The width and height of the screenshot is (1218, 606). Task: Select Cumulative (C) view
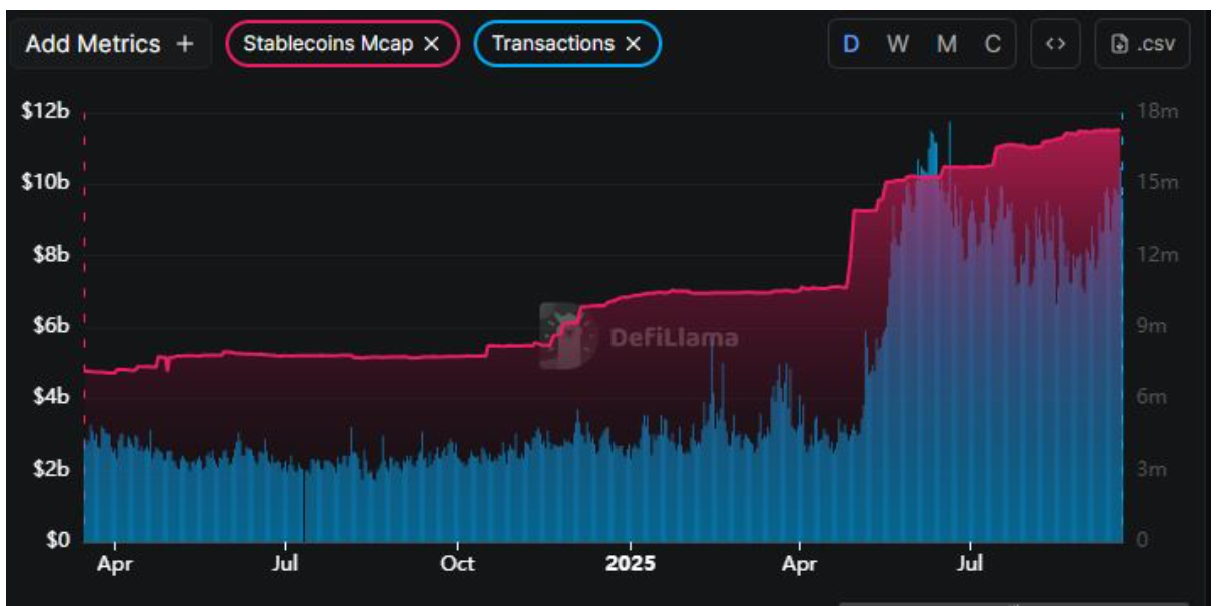[992, 44]
